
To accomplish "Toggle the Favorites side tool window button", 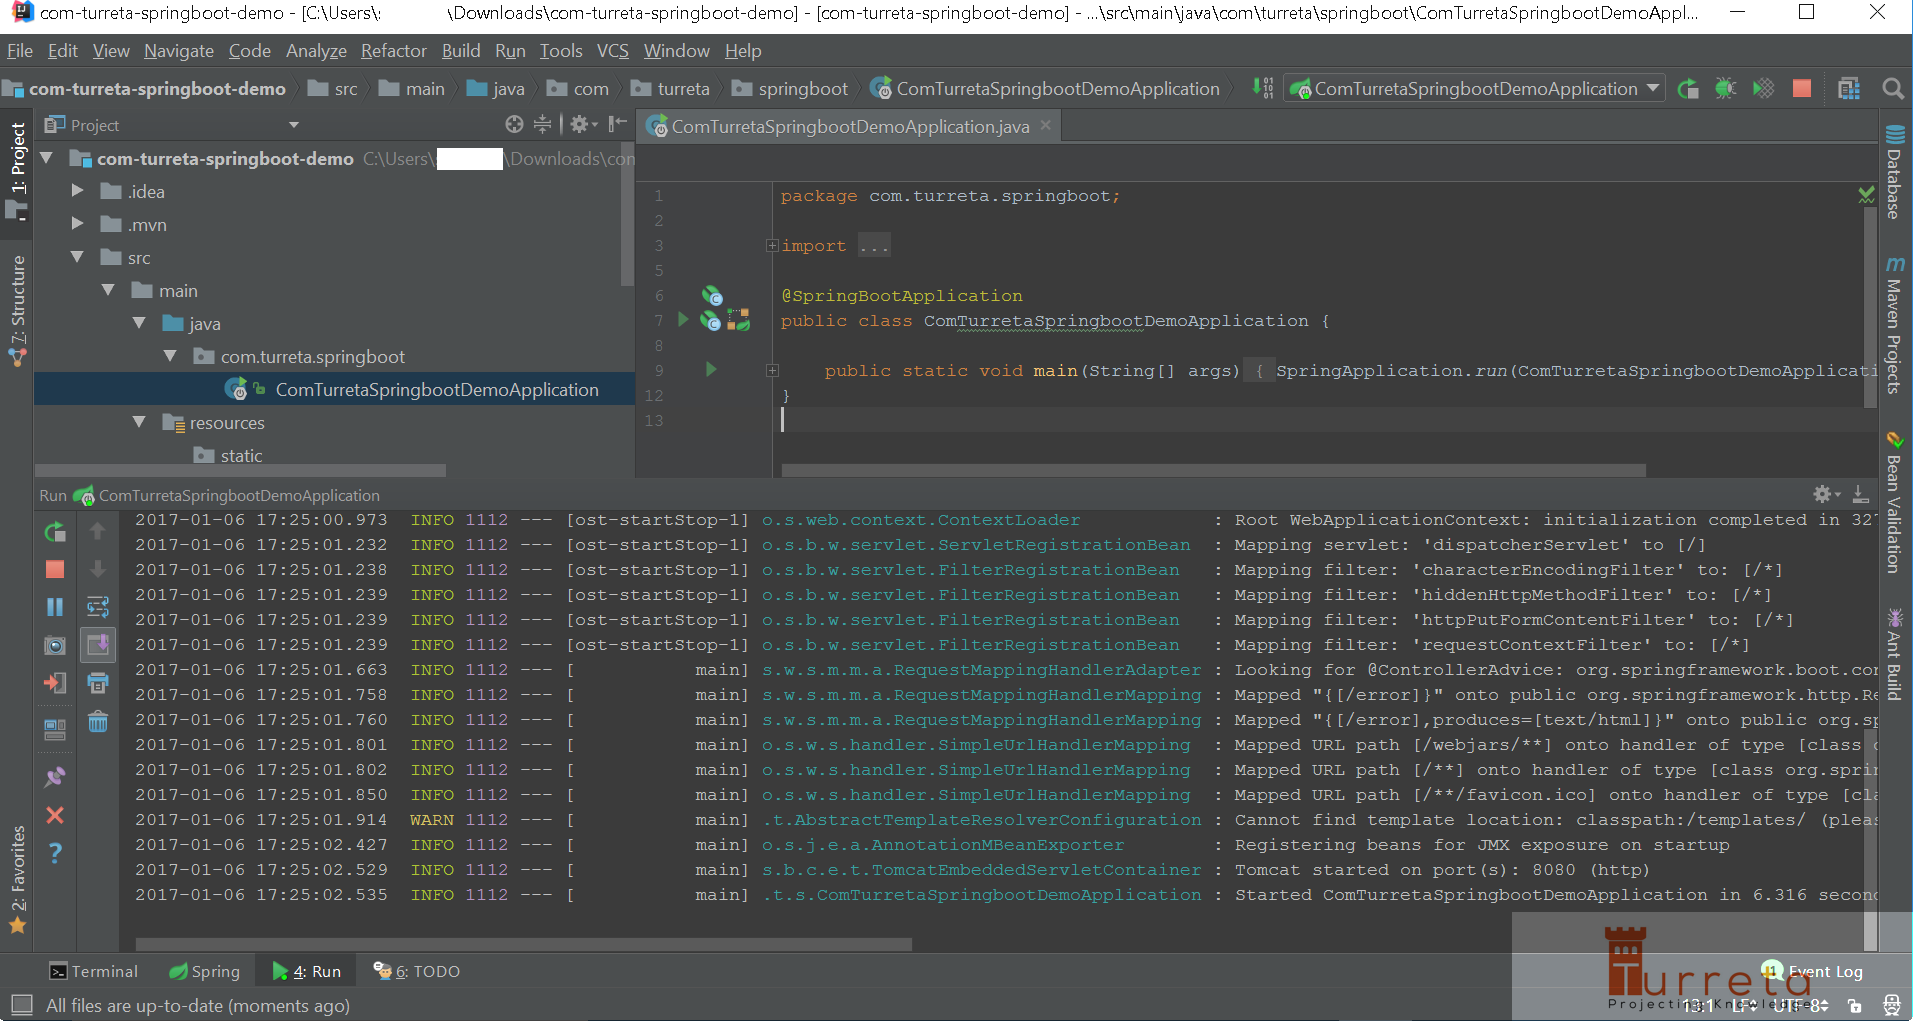I will click(17, 882).
